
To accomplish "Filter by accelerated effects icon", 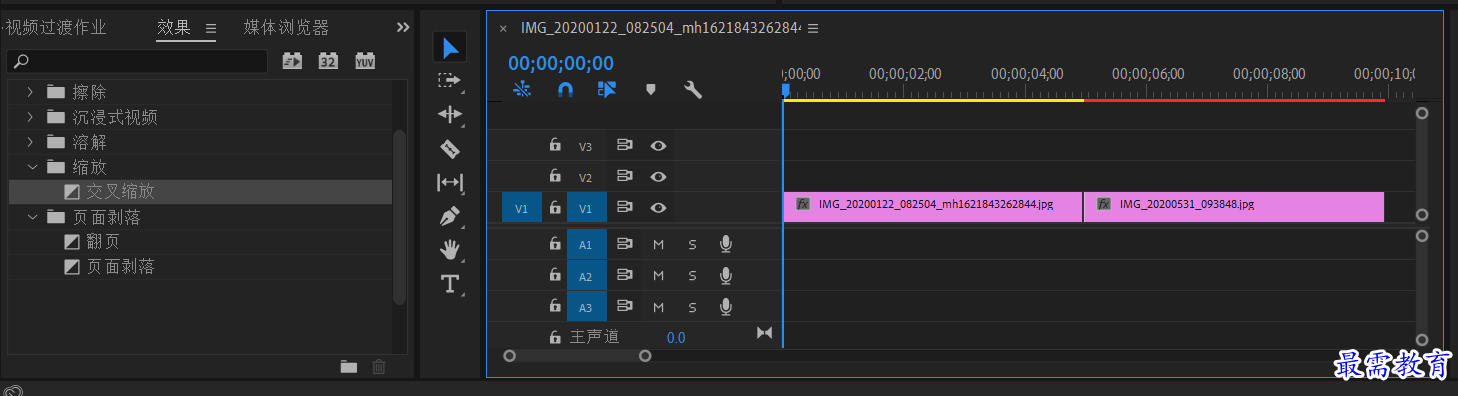I will tap(292, 61).
